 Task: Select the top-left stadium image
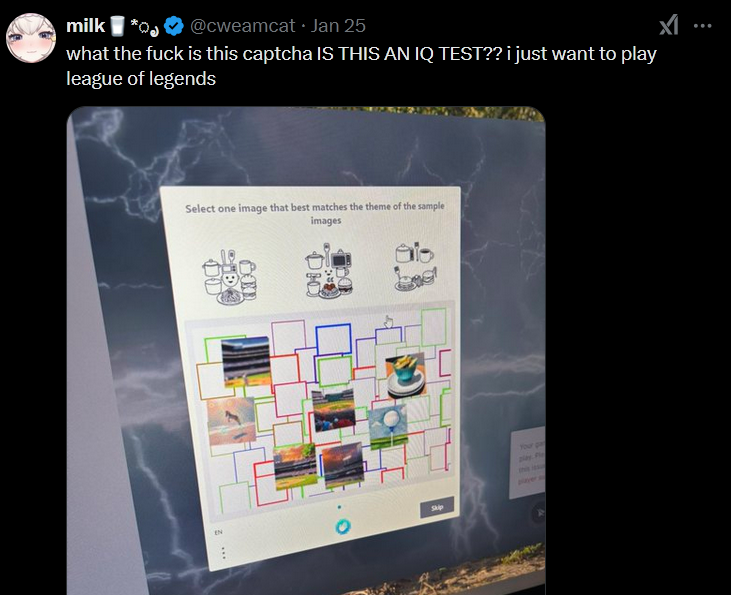[246, 361]
